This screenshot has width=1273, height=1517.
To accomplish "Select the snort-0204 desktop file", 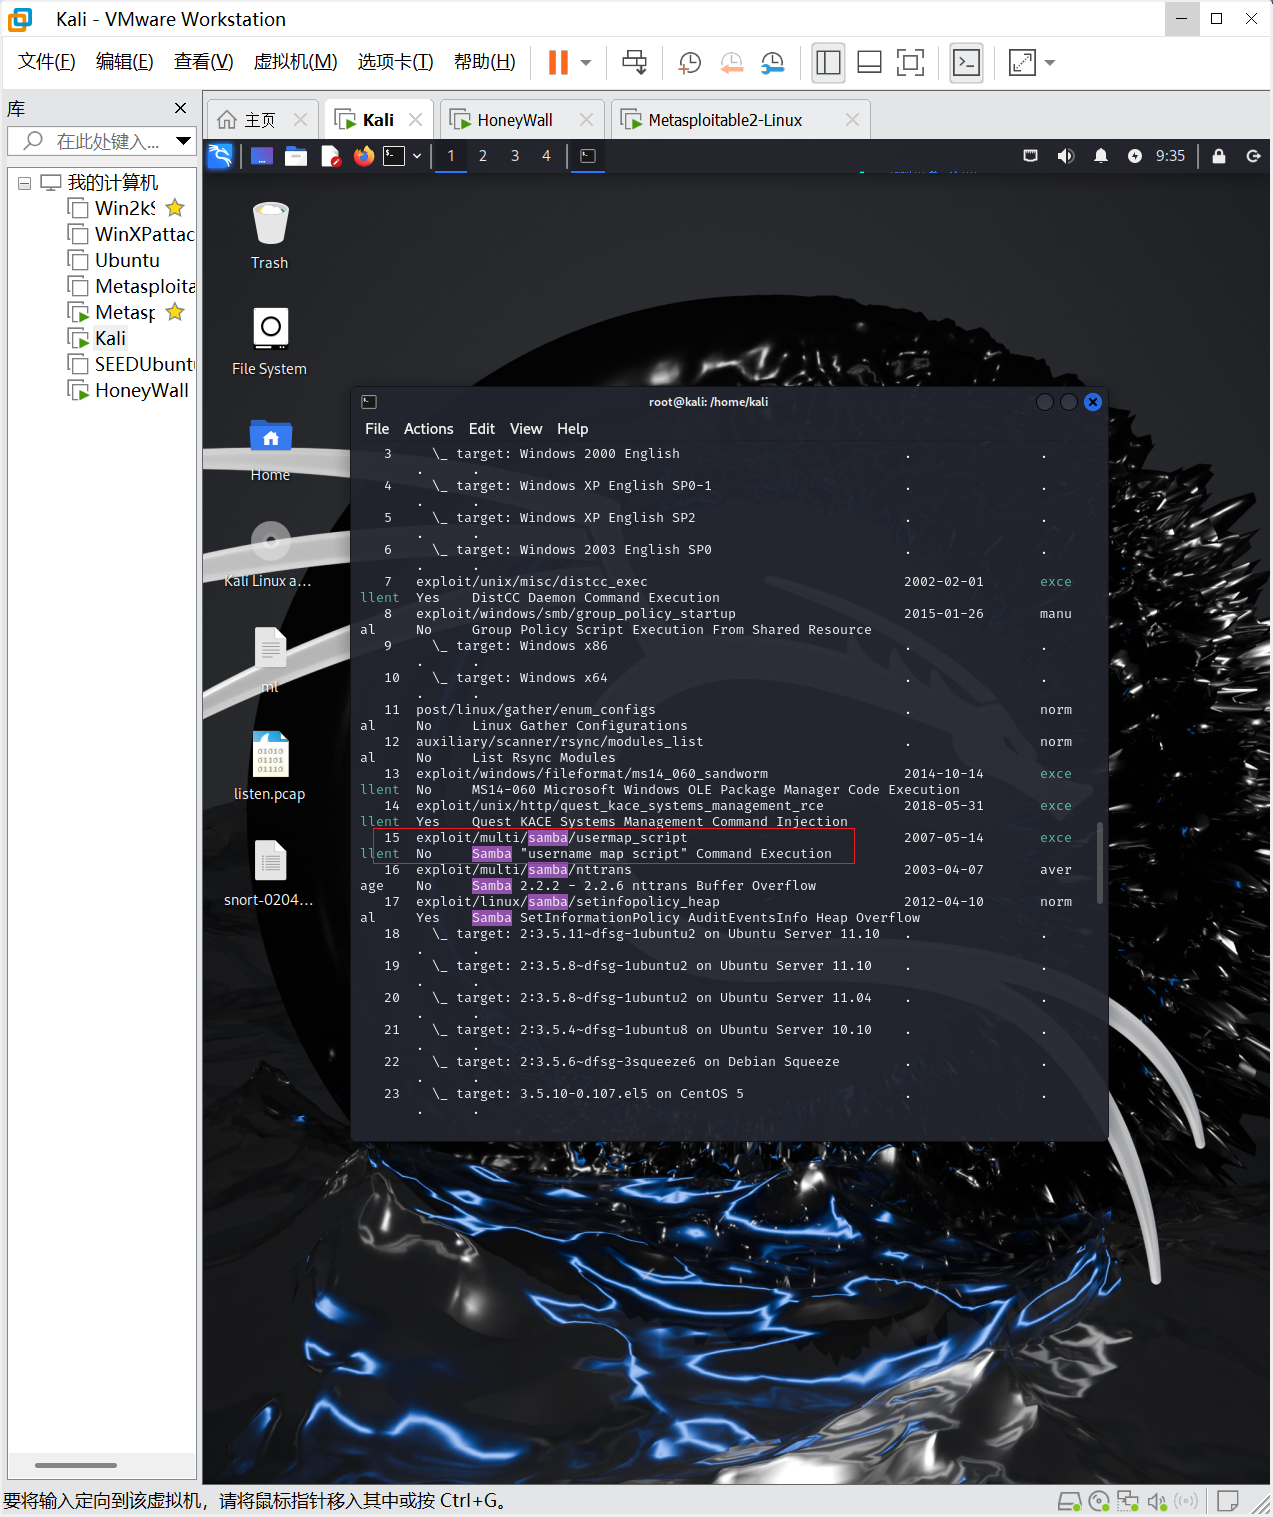I will [x=270, y=873].
